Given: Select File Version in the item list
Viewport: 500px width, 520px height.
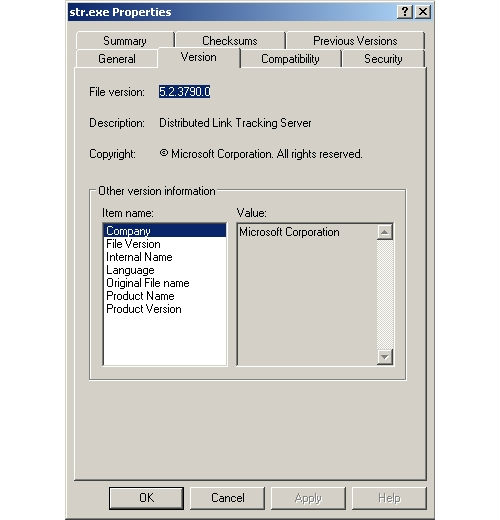Looking at the screenshot, I should (x=165, y=244).
